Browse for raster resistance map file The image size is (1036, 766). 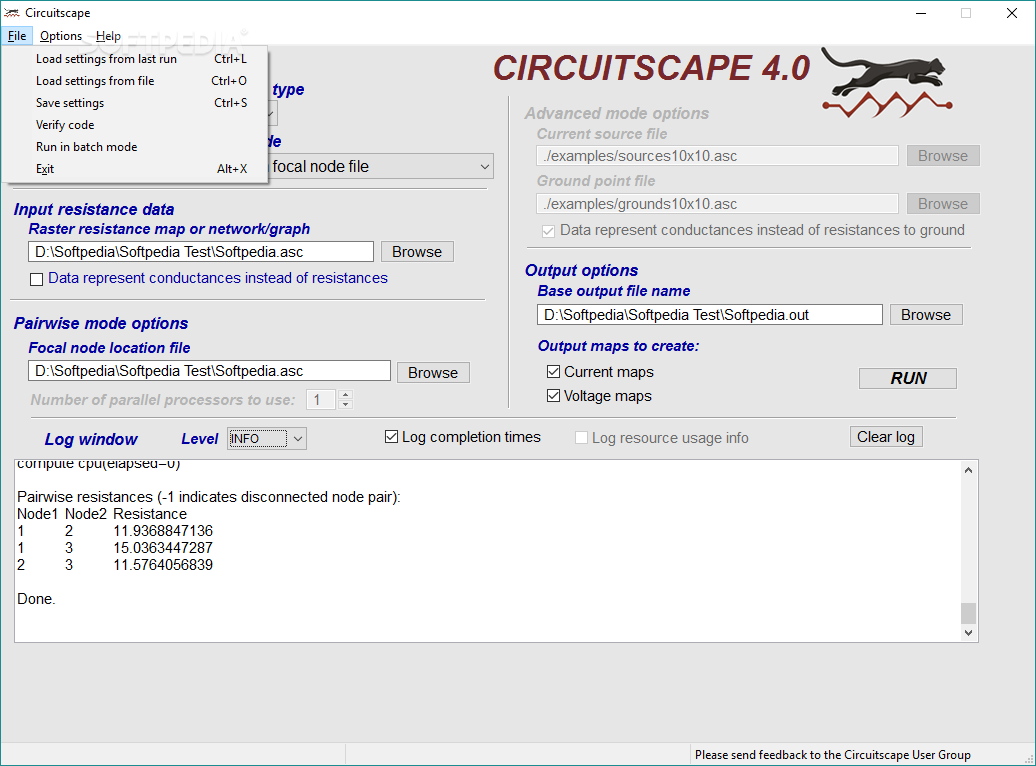click(x=417, y=252)
